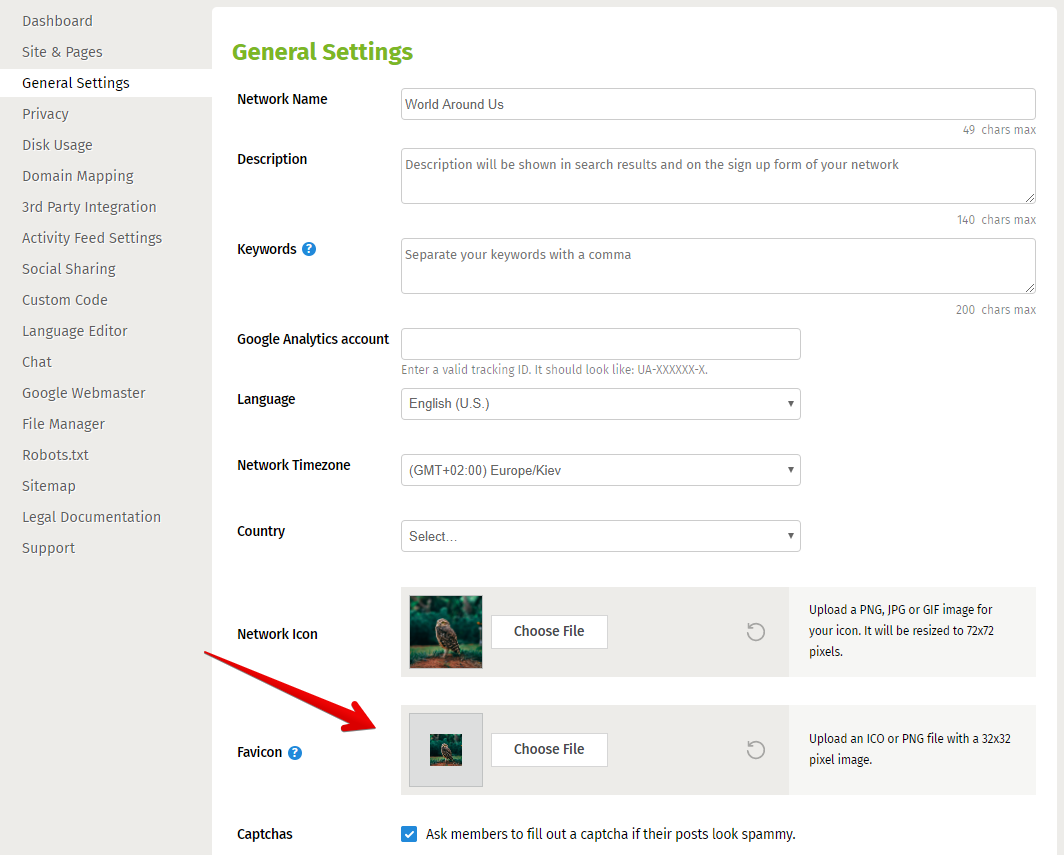Screen dimensions: 1064x855
Task: Open the Country select dropdown
Action: (601, 536)
